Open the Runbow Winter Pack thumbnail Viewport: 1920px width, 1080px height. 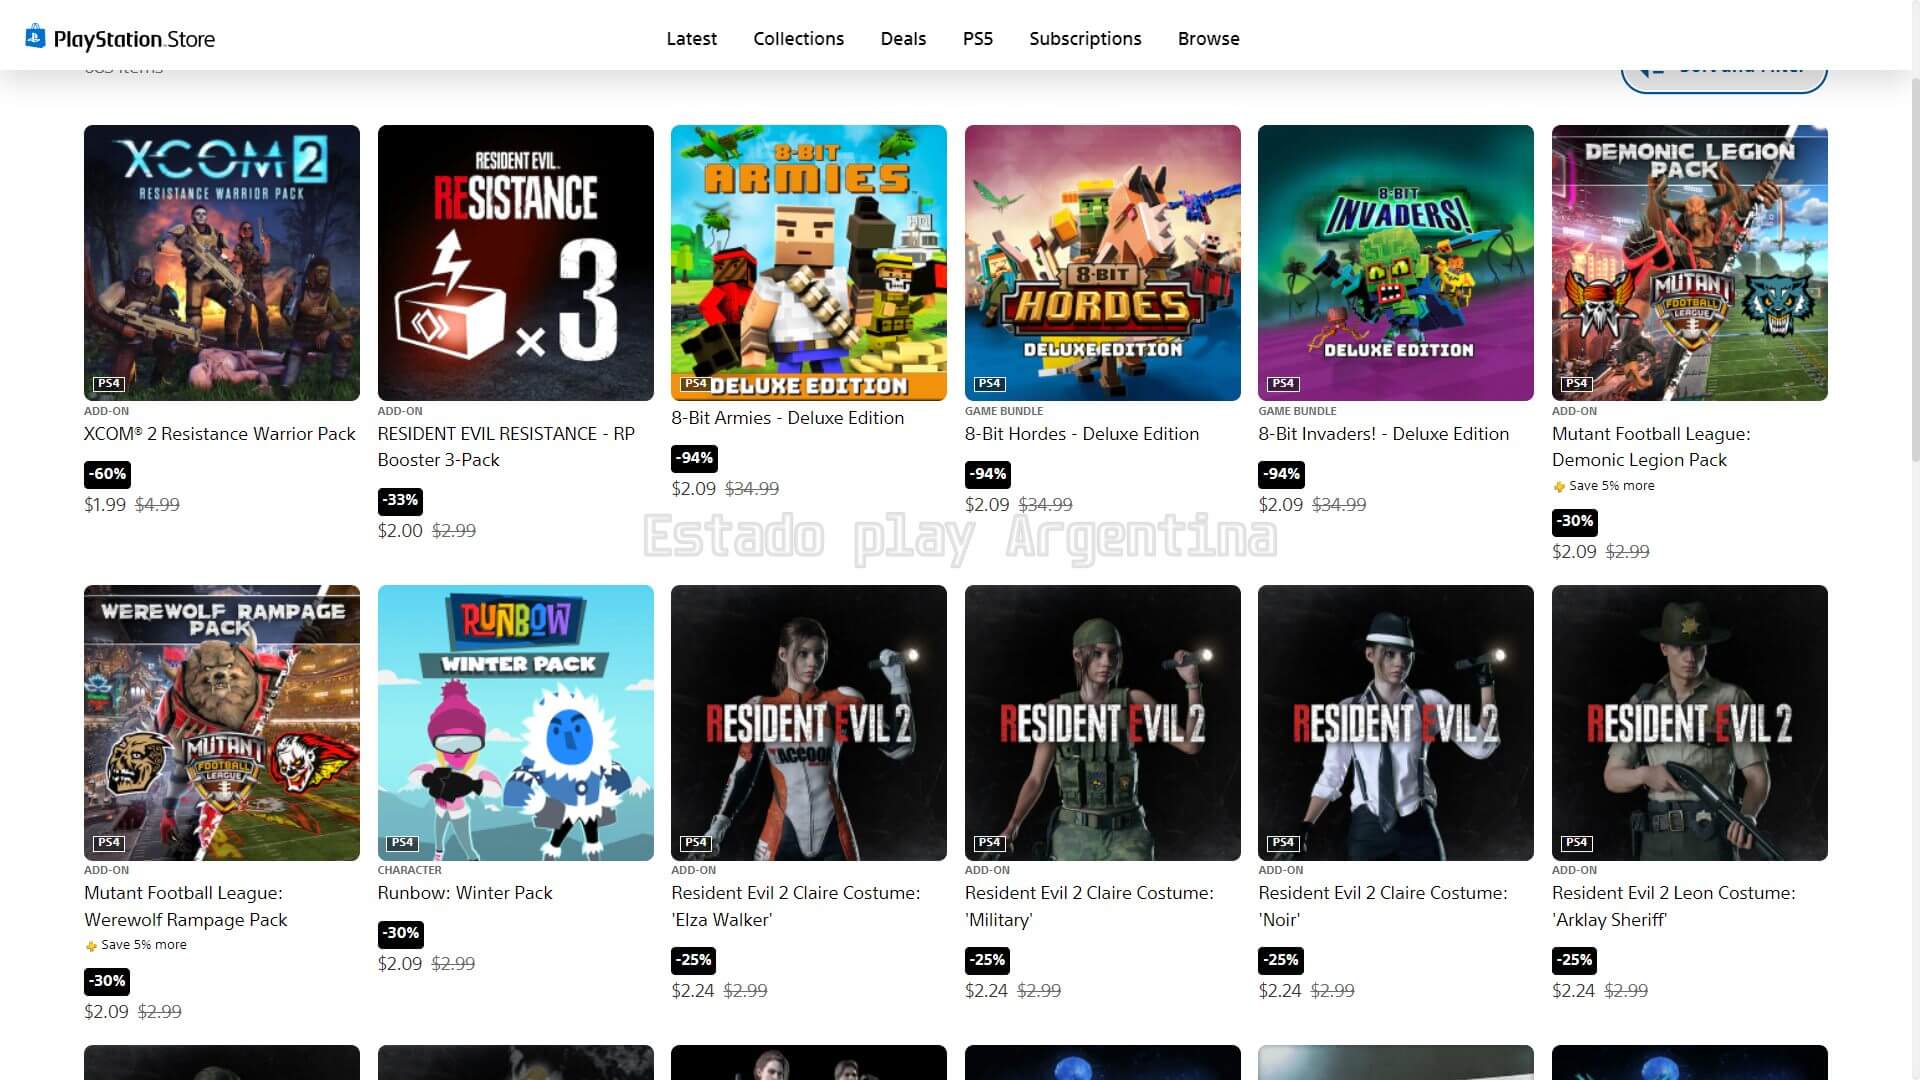[x=515, y=722]
